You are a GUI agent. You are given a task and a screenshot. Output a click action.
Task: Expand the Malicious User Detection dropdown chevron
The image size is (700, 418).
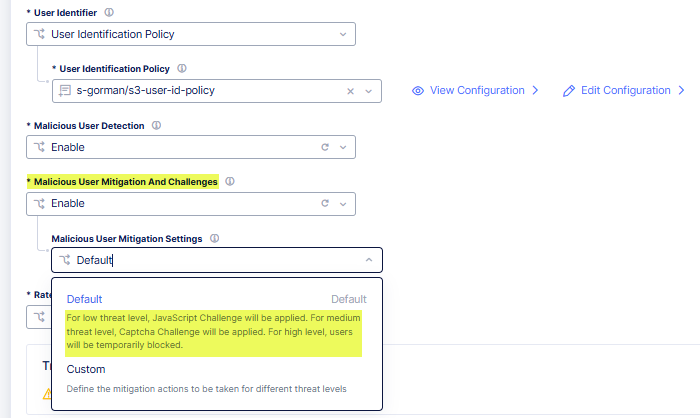(x=343, y=147)
